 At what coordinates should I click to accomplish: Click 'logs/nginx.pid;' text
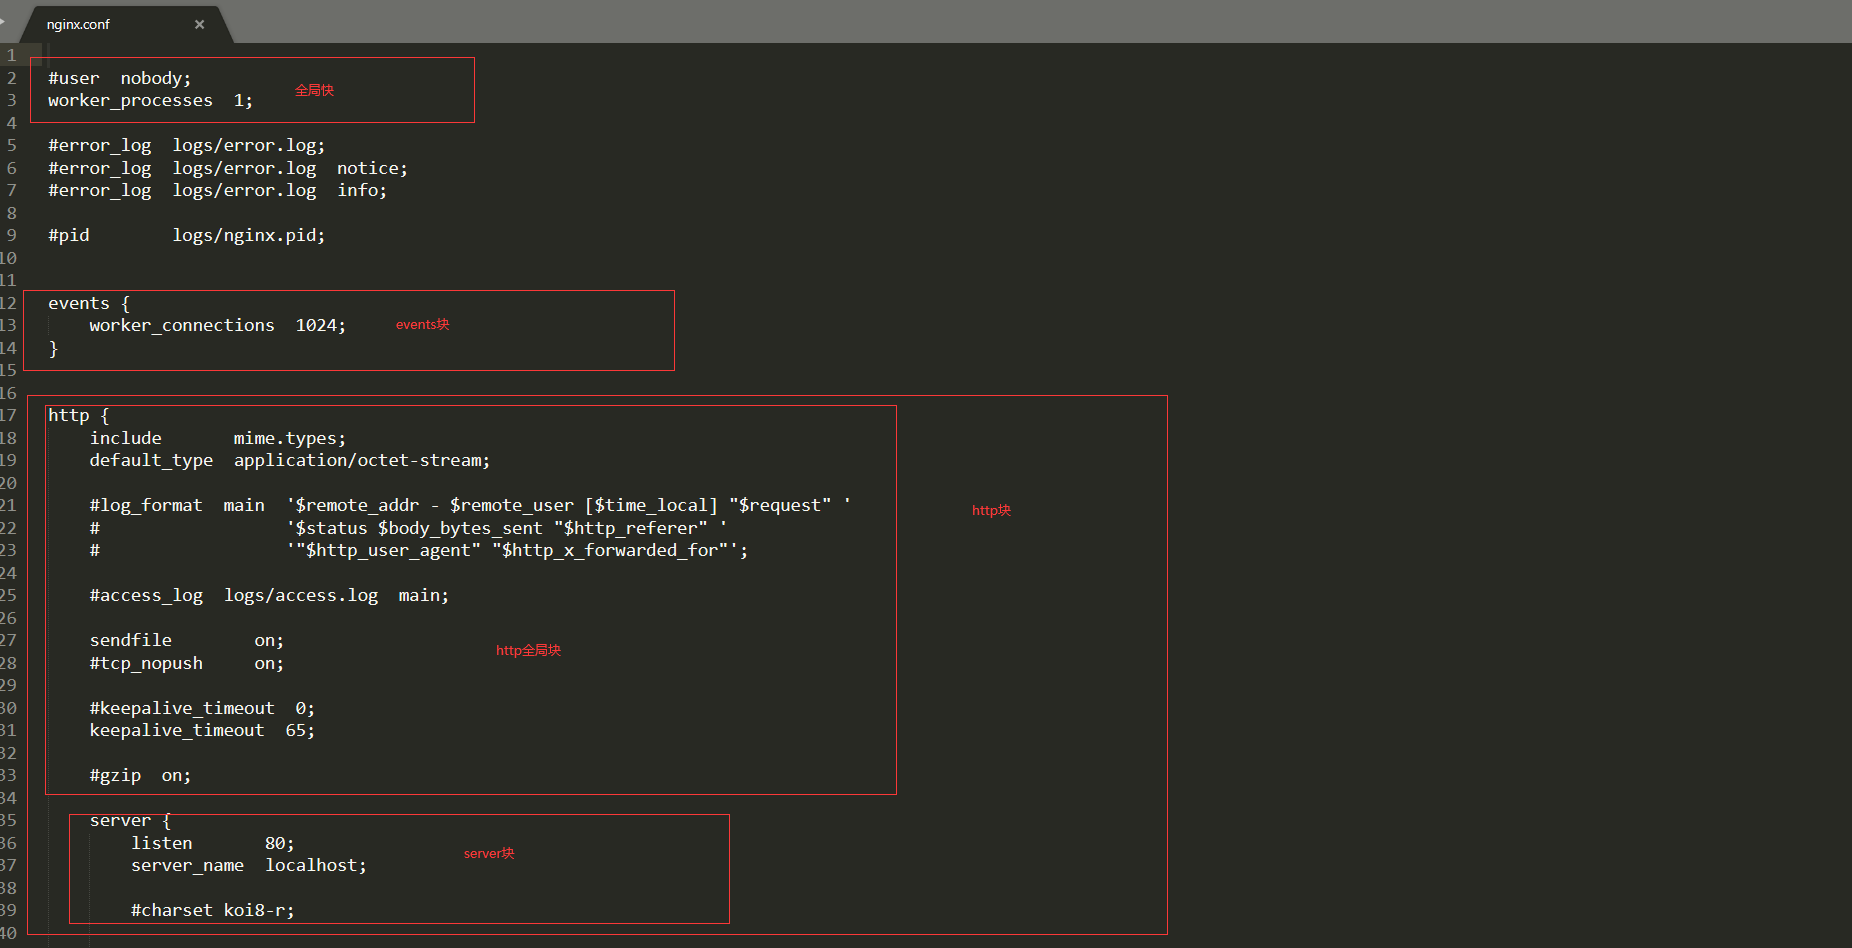point(249,236)
